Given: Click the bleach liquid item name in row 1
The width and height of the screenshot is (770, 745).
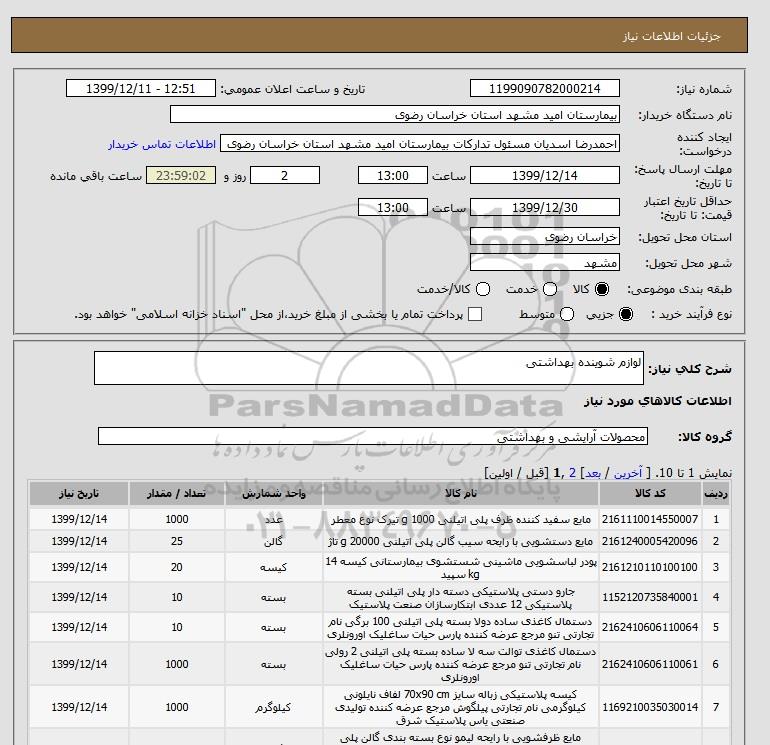Looking at the screenshot, I should point(461,519).
